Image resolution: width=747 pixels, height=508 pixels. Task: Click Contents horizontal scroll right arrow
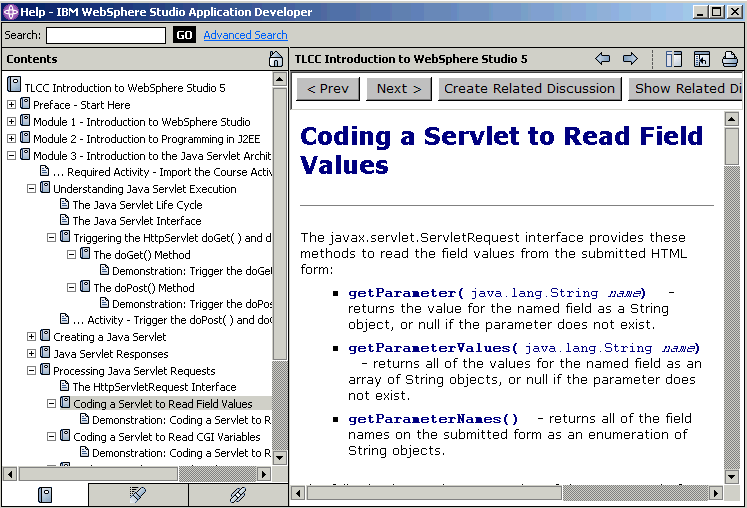(264, 474)
